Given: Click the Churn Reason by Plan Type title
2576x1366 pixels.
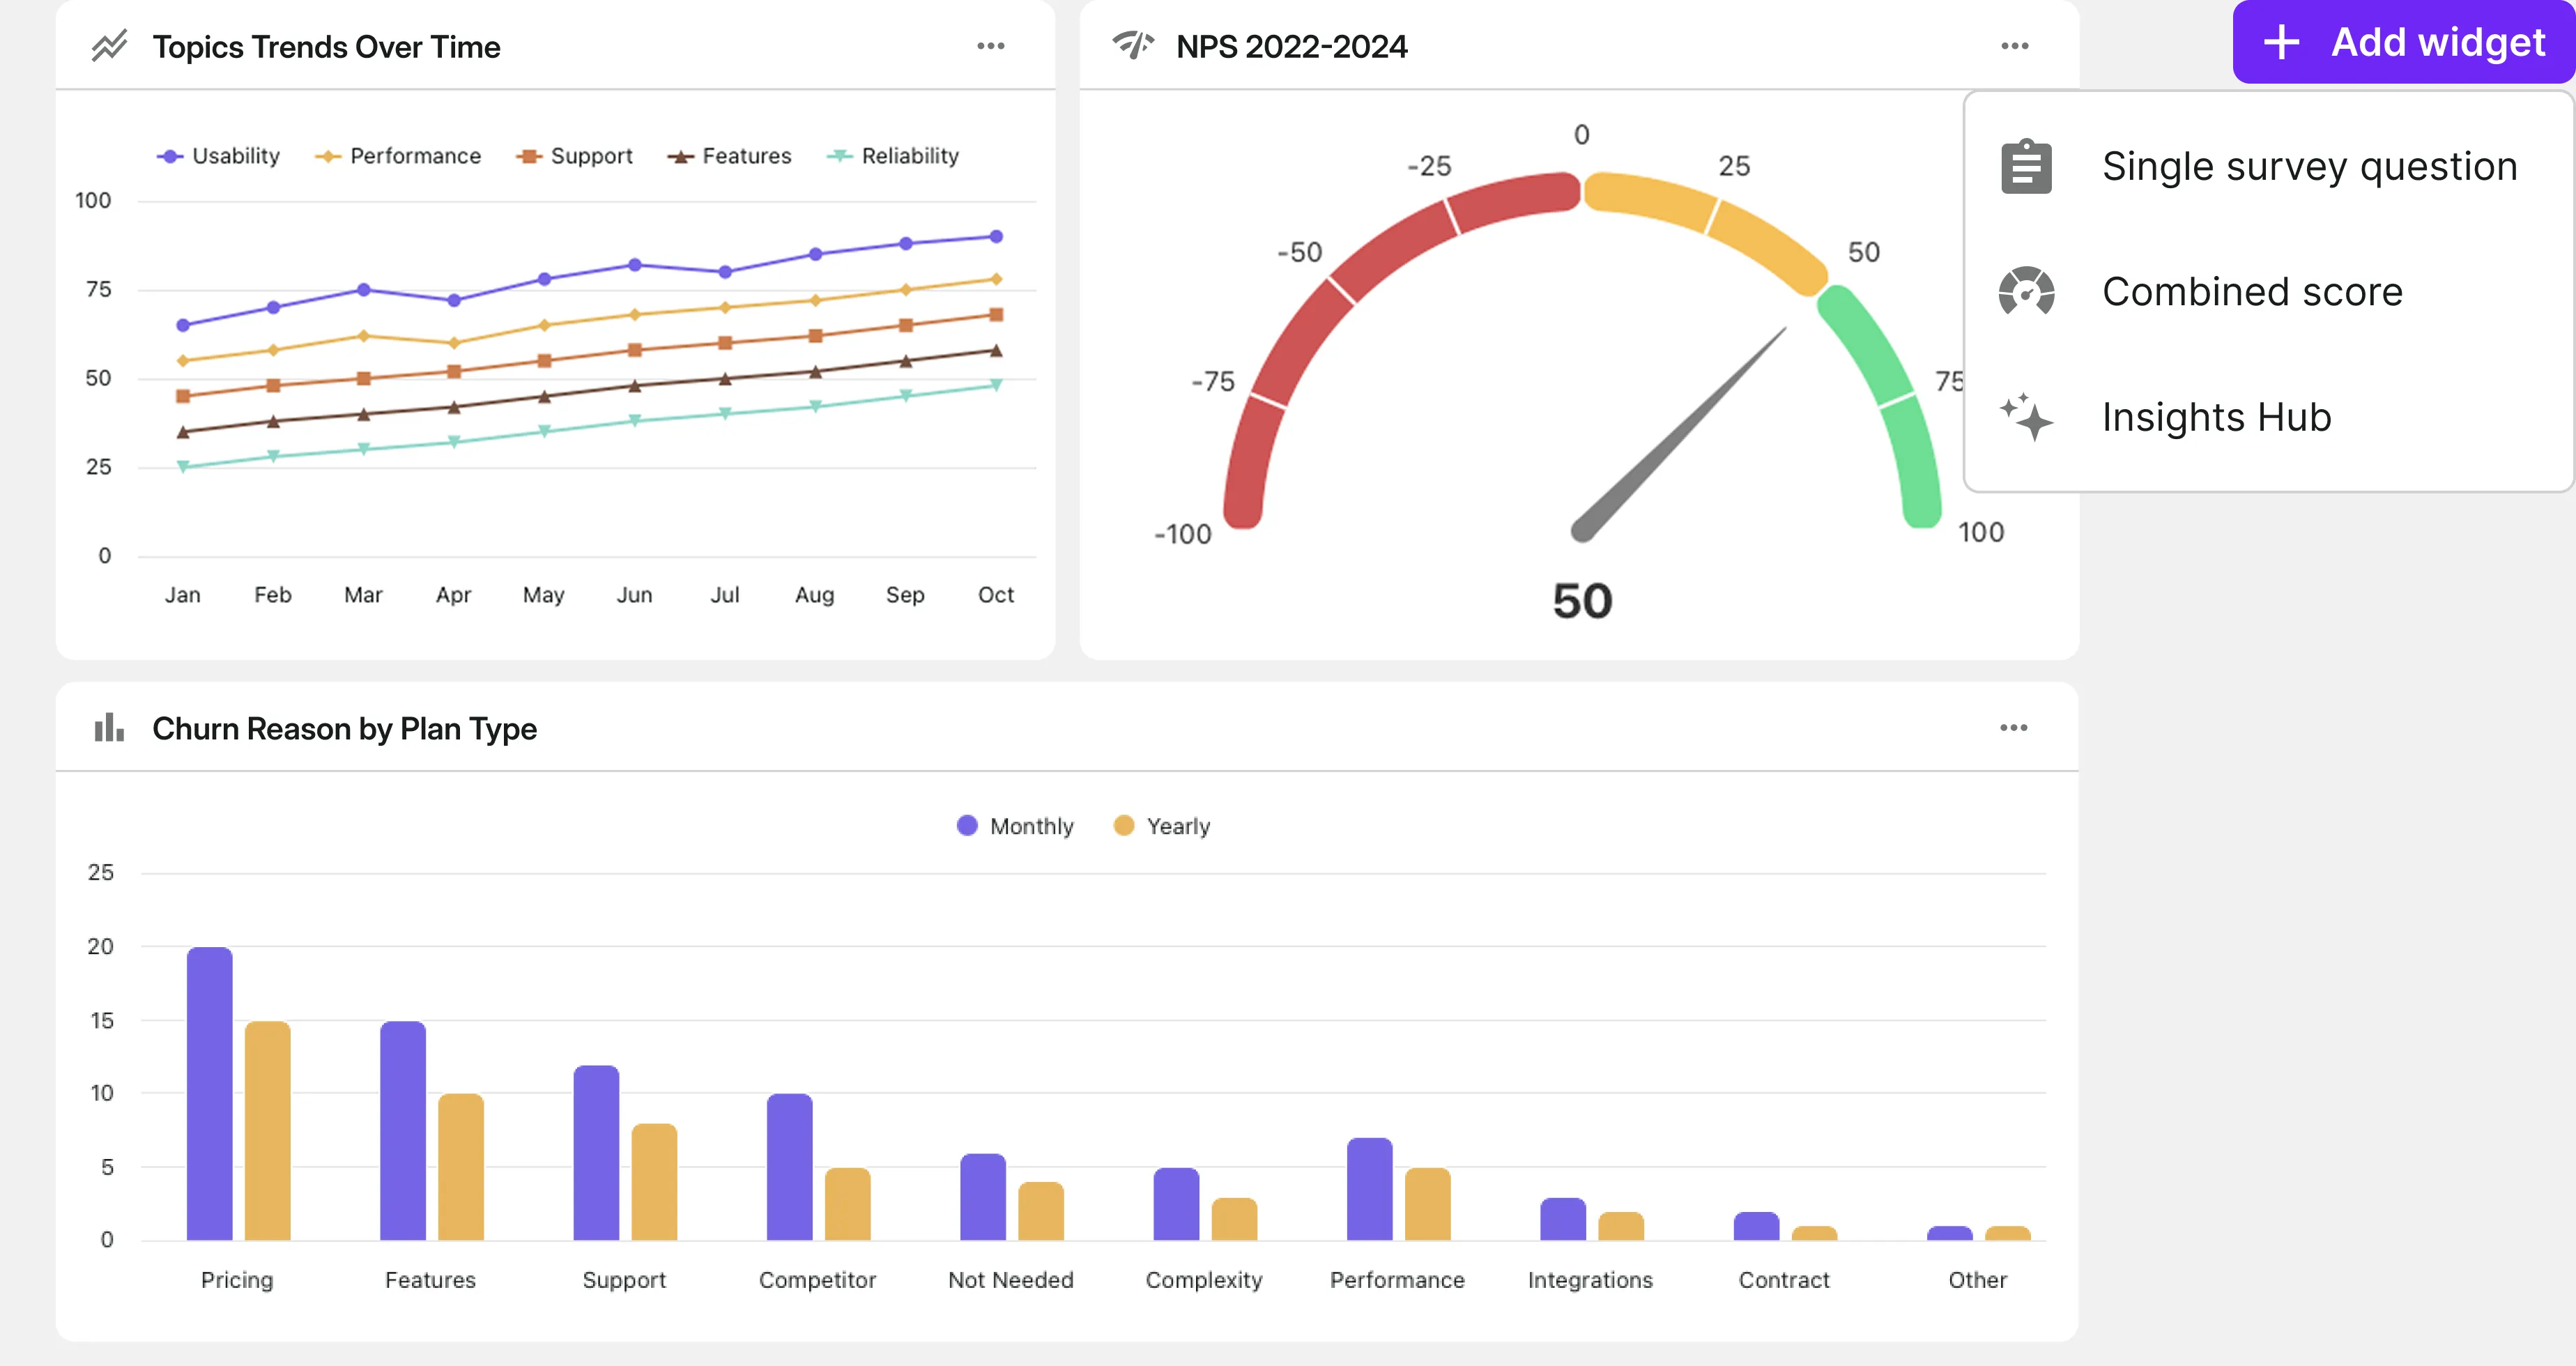Looking at the screenshot, I should 344,729.
